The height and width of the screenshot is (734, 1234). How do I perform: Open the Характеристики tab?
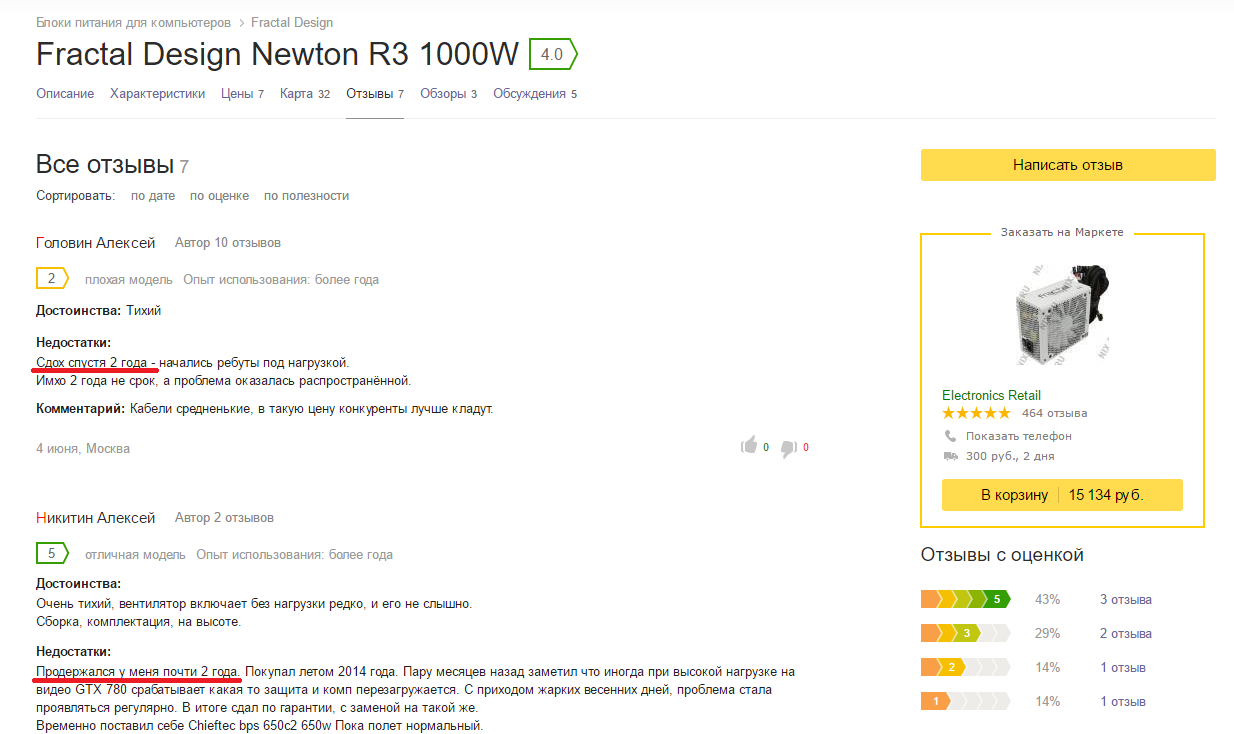pos(158,94)
